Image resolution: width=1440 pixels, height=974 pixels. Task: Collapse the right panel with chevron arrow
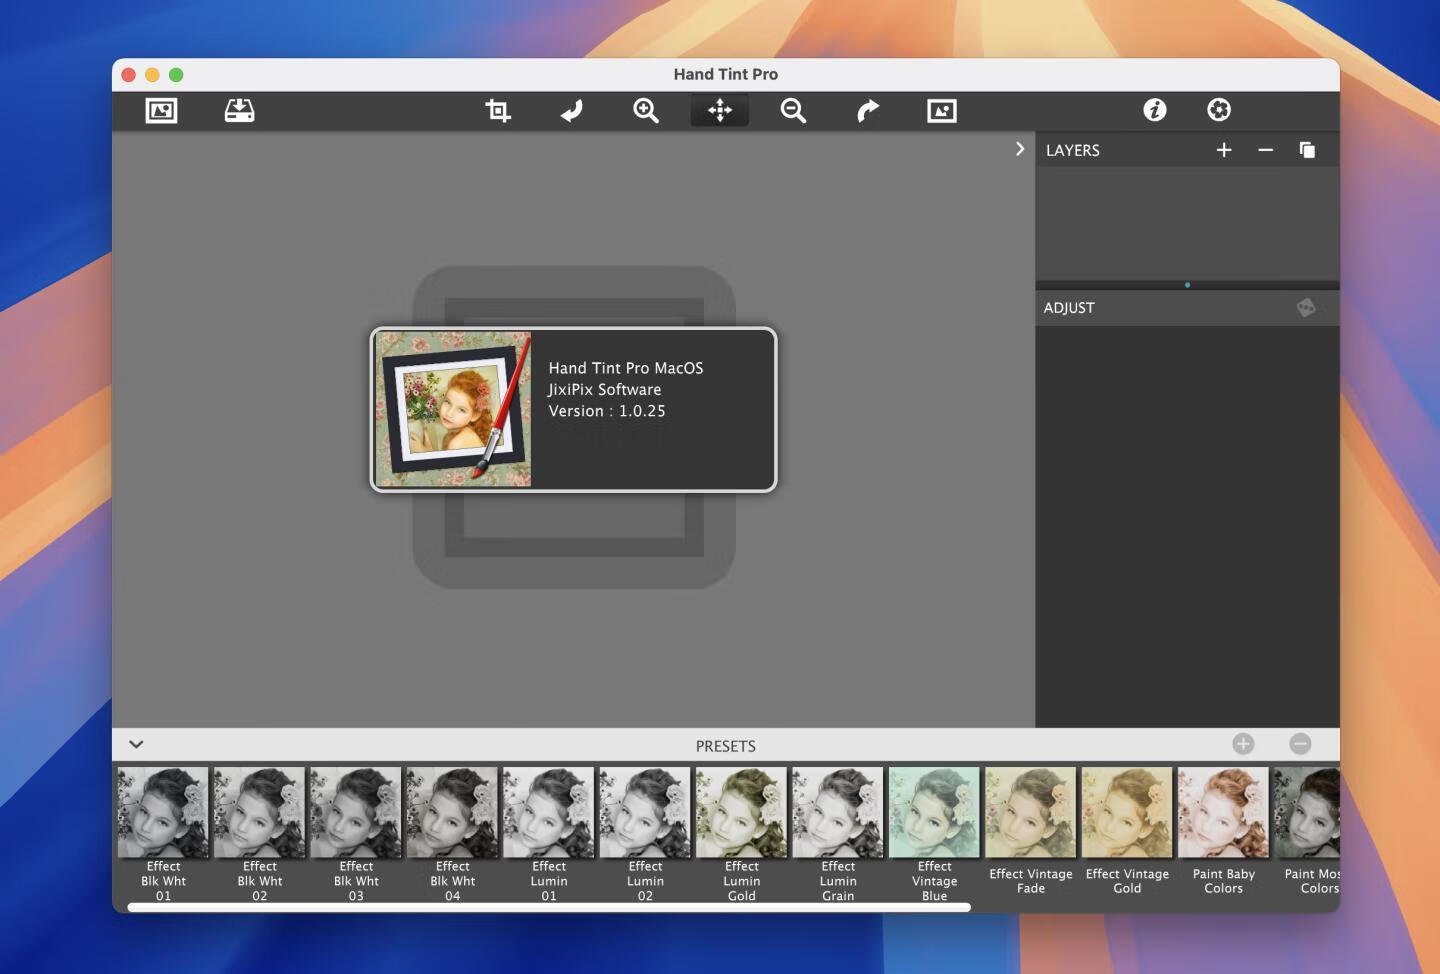coord(1020,149)
